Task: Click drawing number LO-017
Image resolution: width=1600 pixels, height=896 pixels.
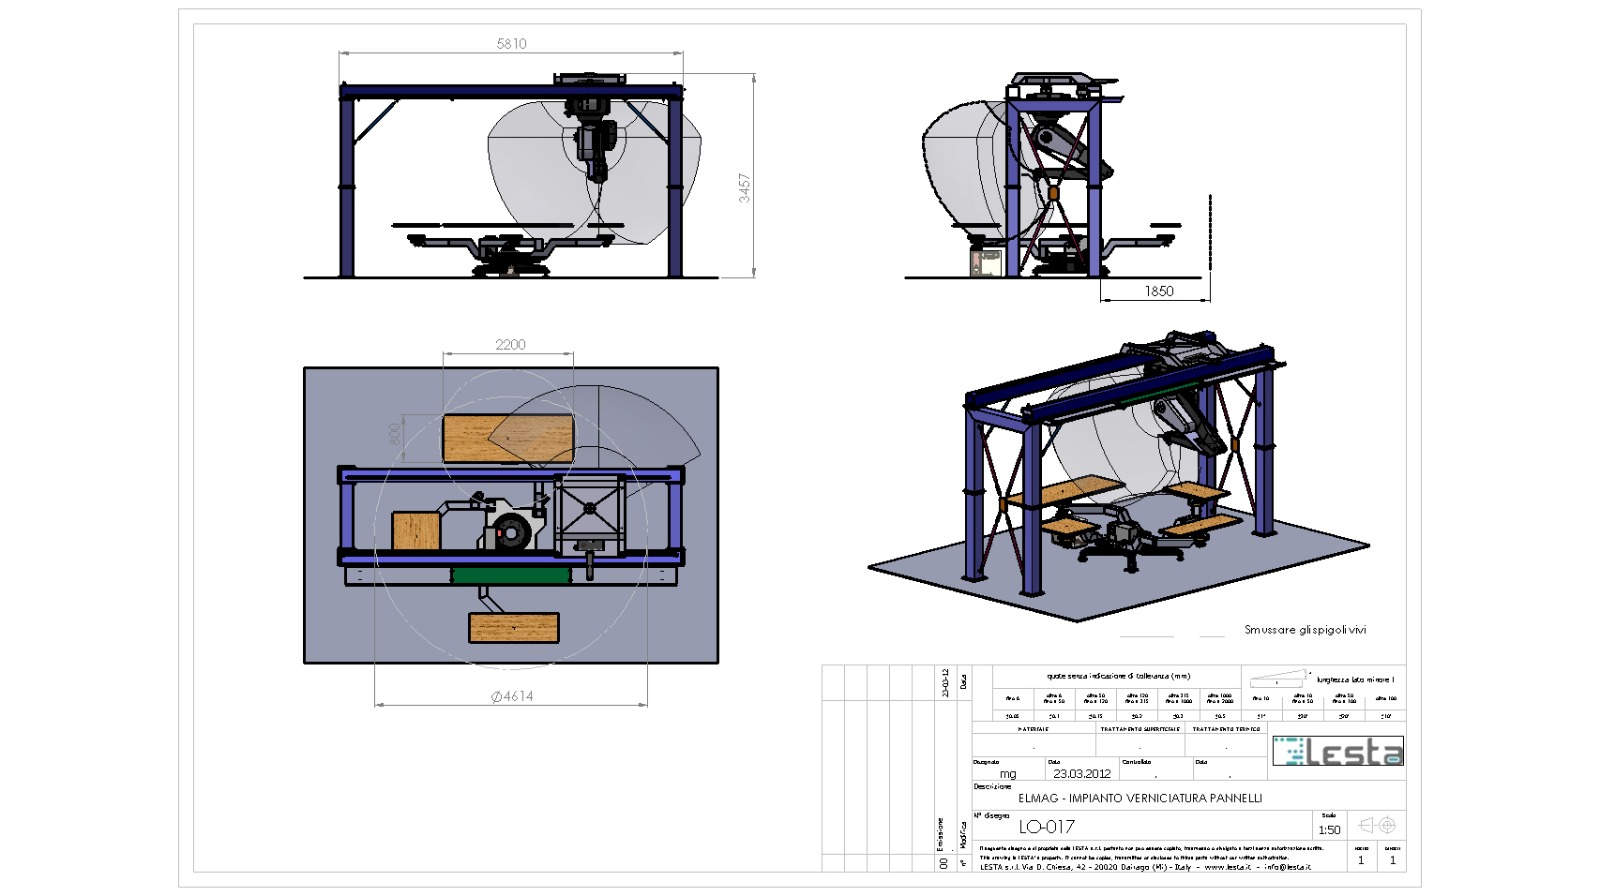Action: (x=1046, y=827)
